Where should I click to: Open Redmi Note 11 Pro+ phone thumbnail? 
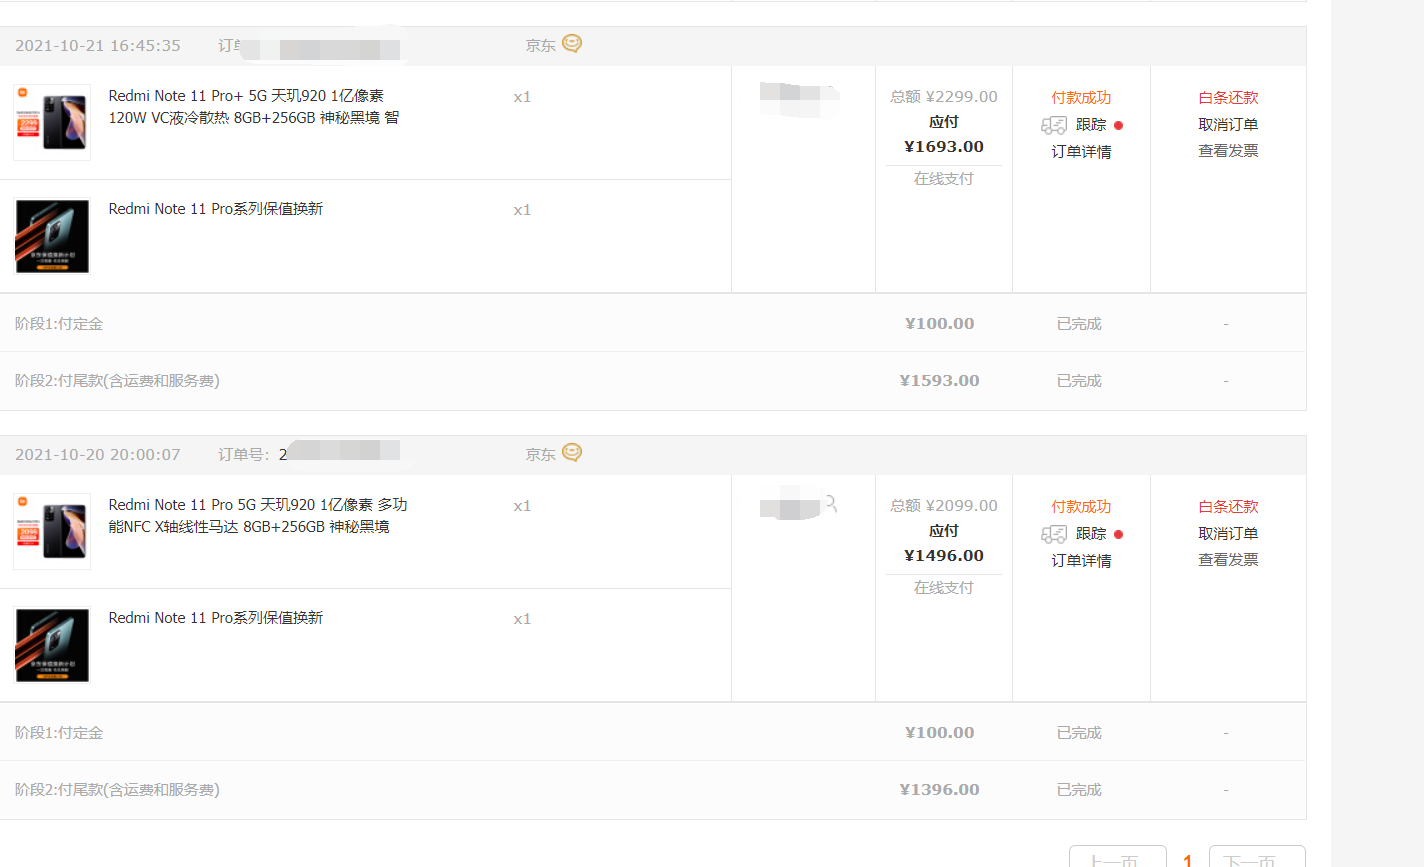coord(52,122)
